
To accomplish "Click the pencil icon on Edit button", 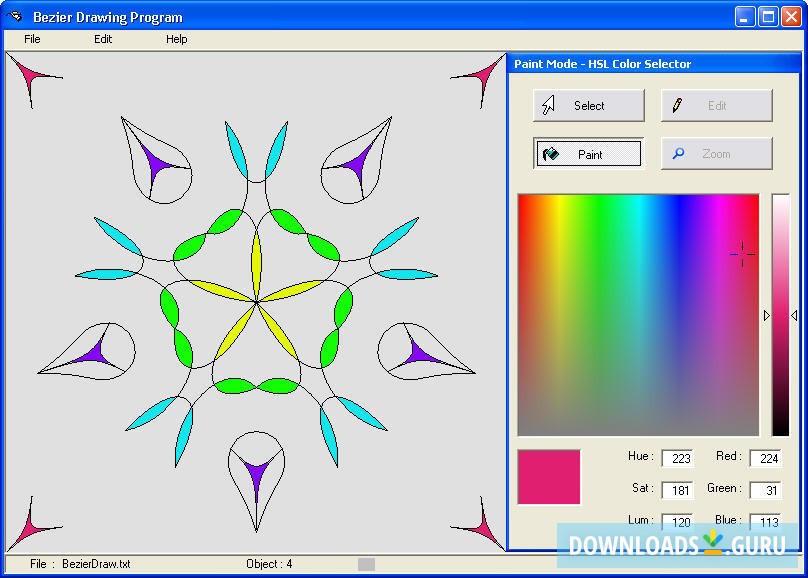I will coord(678,106).
